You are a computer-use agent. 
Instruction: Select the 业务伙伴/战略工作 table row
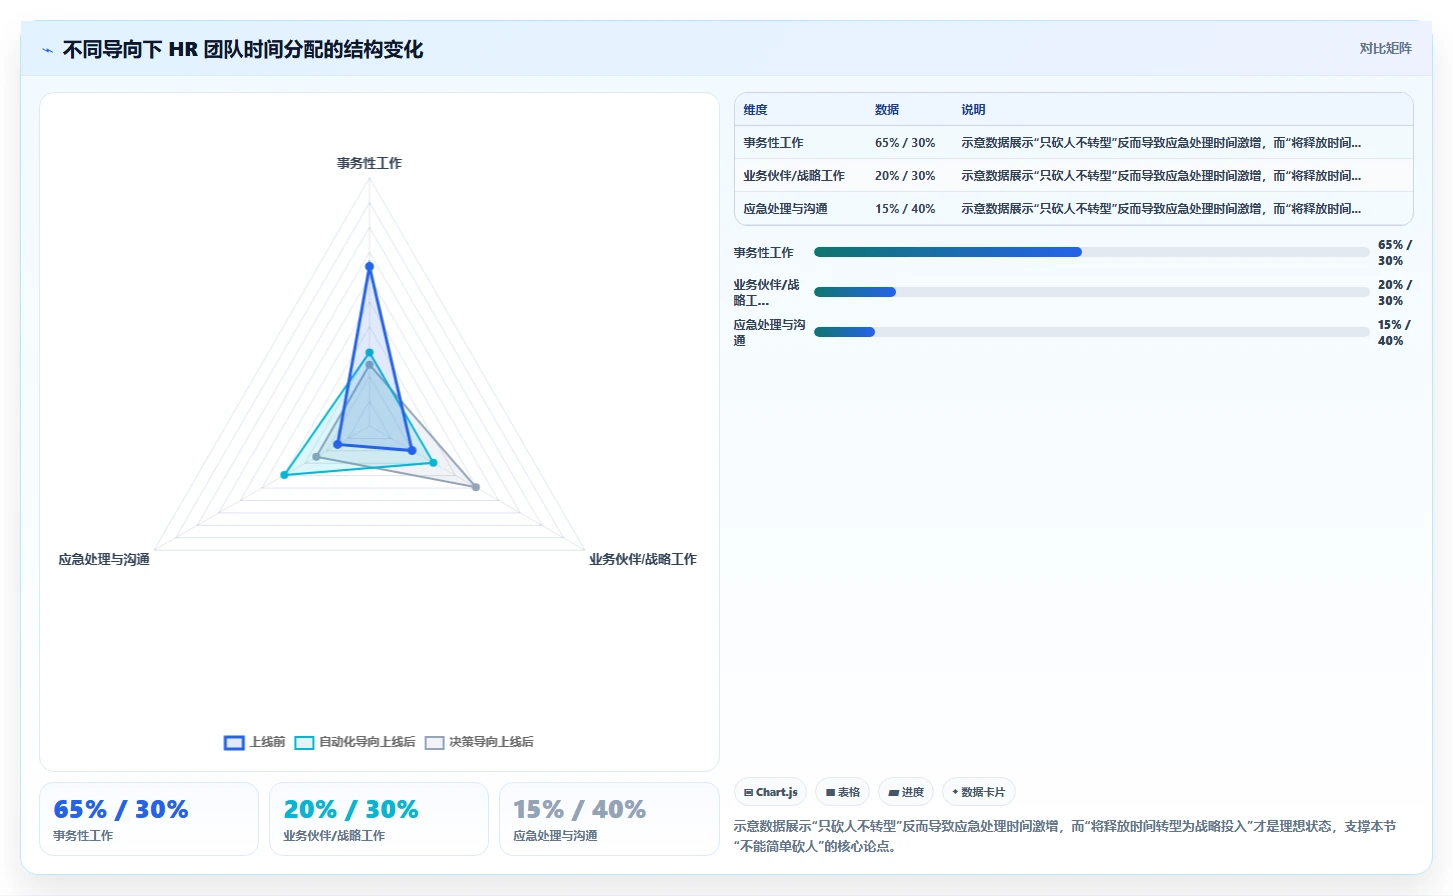(1073, 176)
